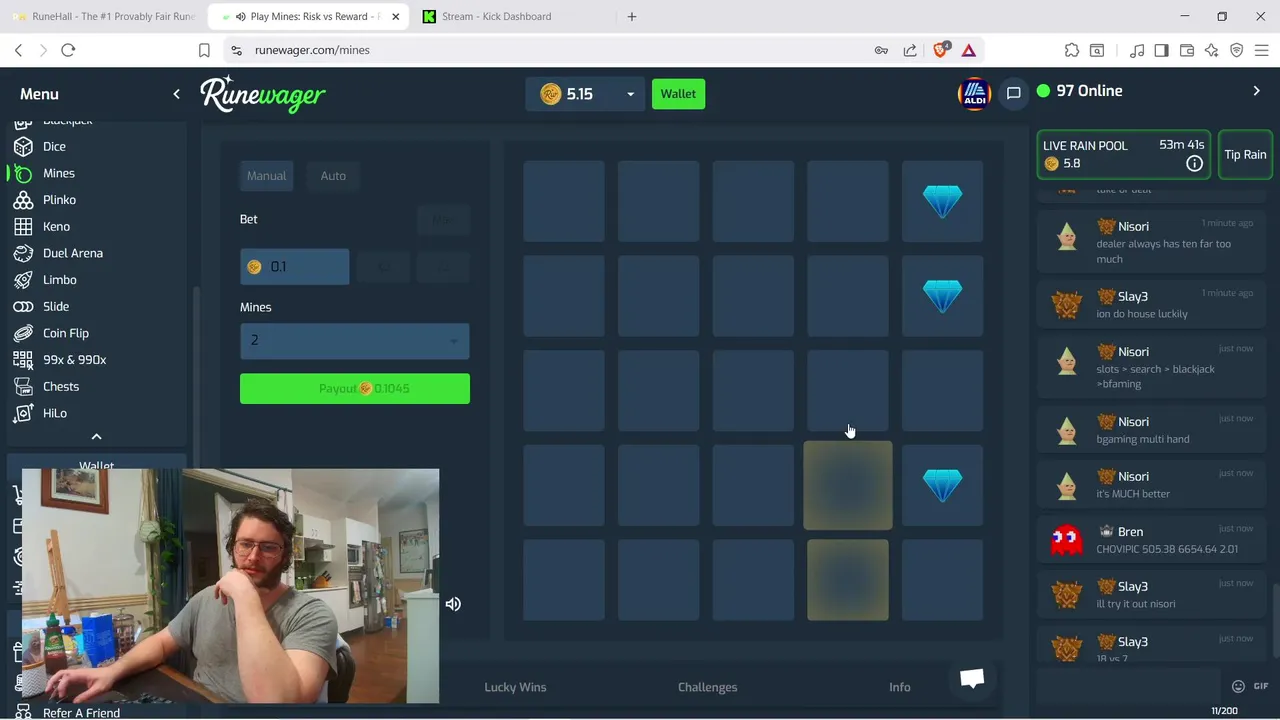Open the GIF picker in chat
The image size is (1280, 720).
(x=1261, y=686)
